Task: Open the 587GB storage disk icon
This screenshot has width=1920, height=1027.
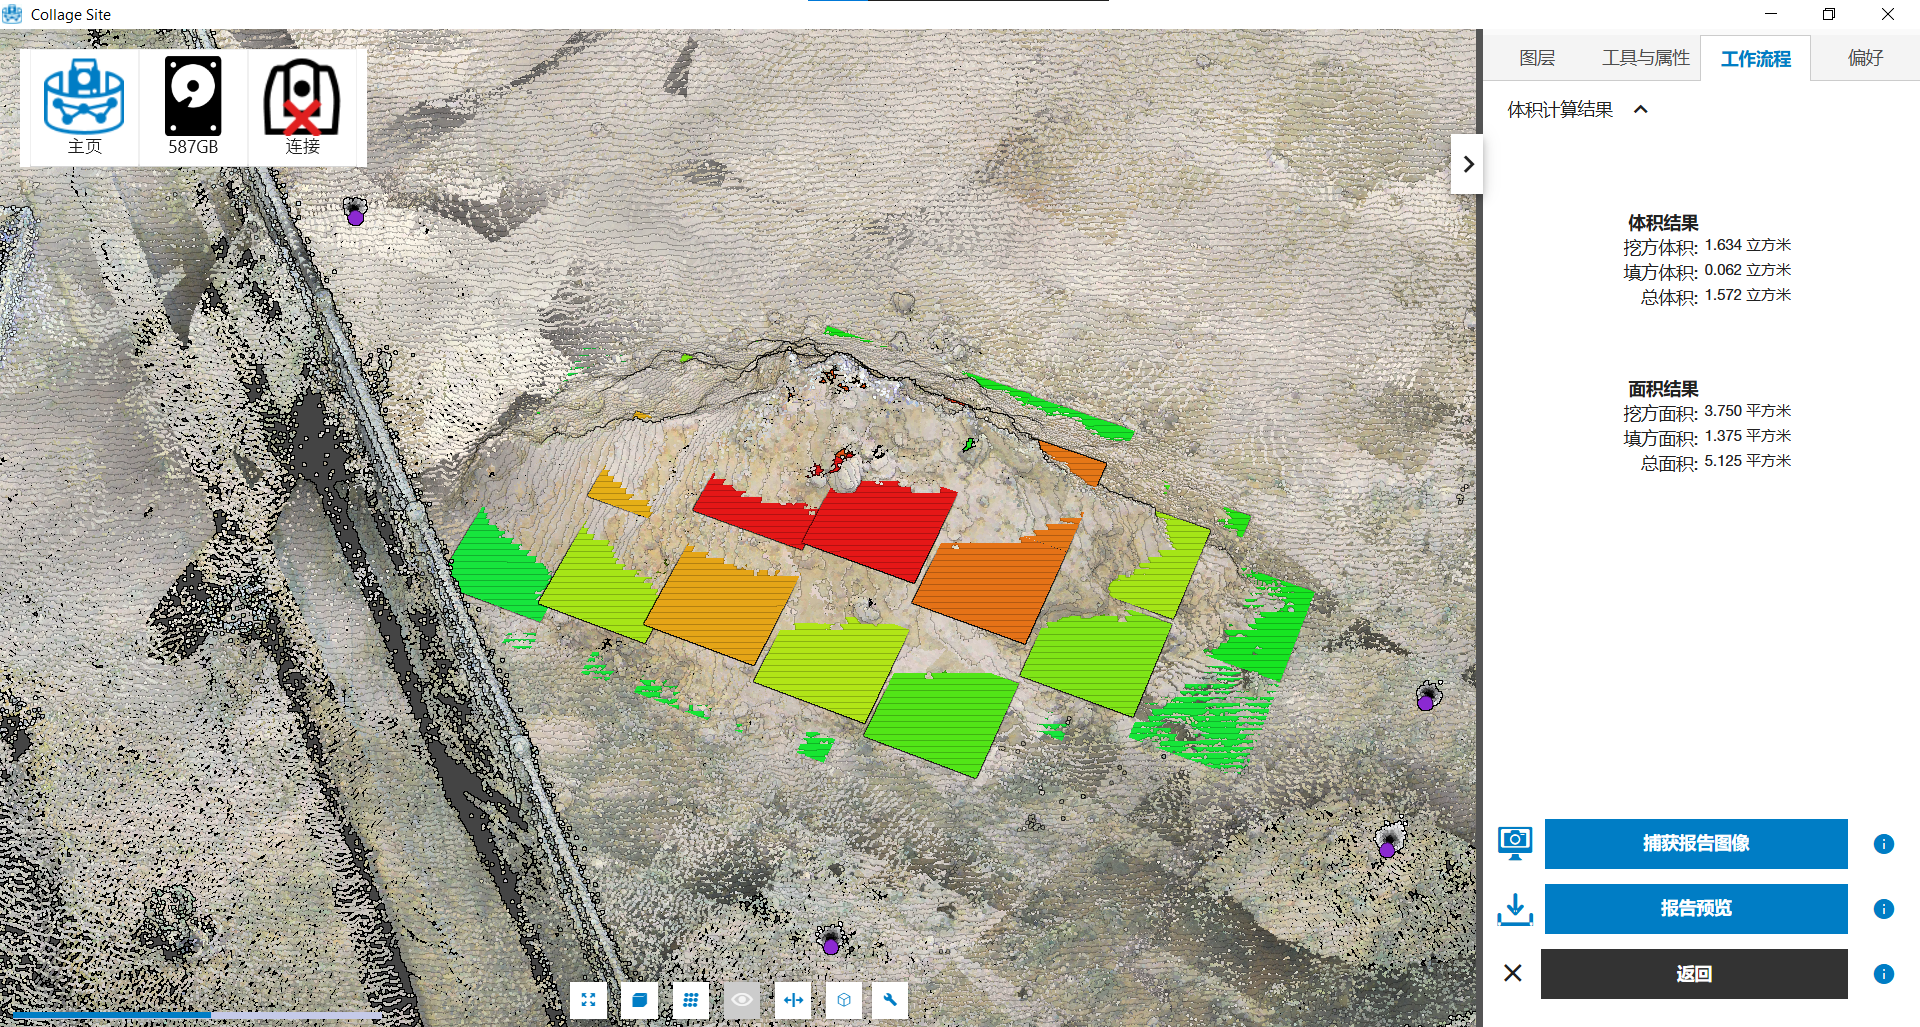Action: pos(193,106)
